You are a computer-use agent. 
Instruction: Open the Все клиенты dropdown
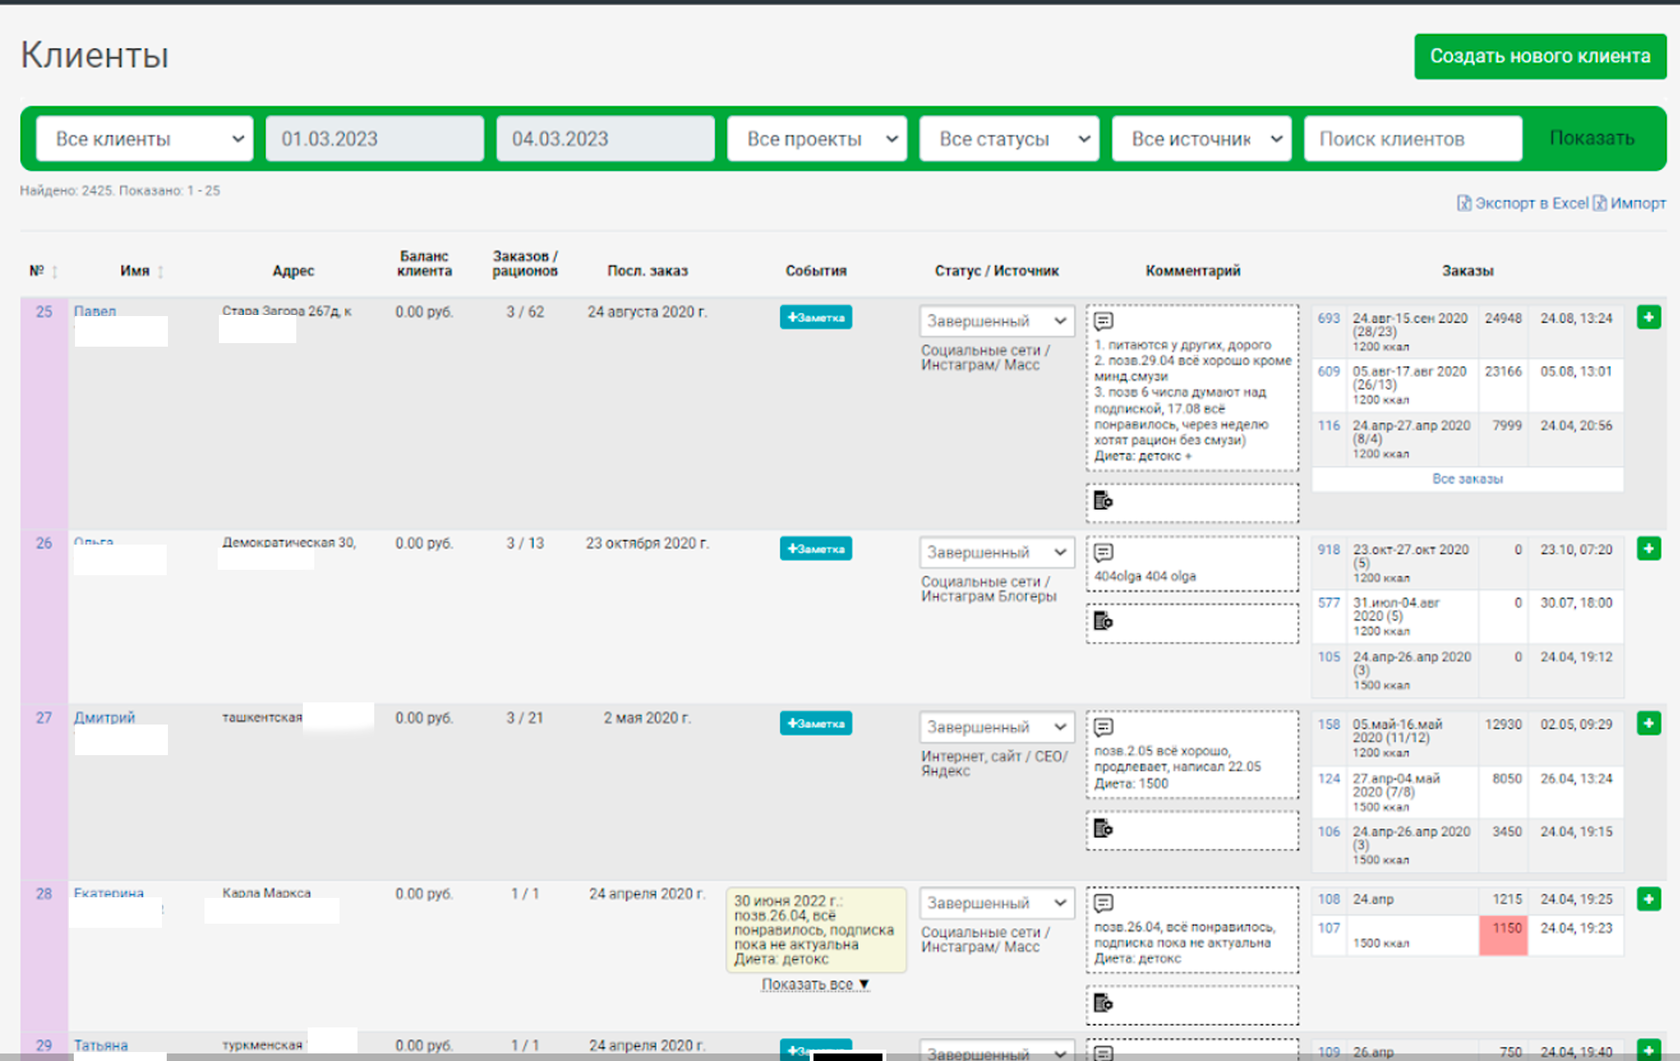pyautogui.click(x=145, y=138)
